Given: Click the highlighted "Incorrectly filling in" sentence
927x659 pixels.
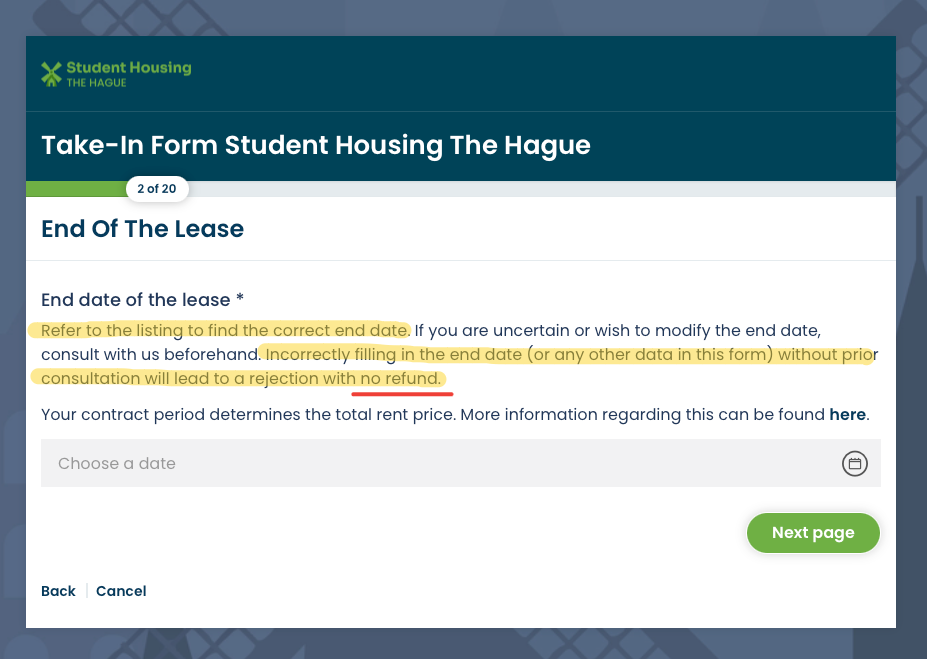Looking at the screenshot, I should tap(560, 355).
